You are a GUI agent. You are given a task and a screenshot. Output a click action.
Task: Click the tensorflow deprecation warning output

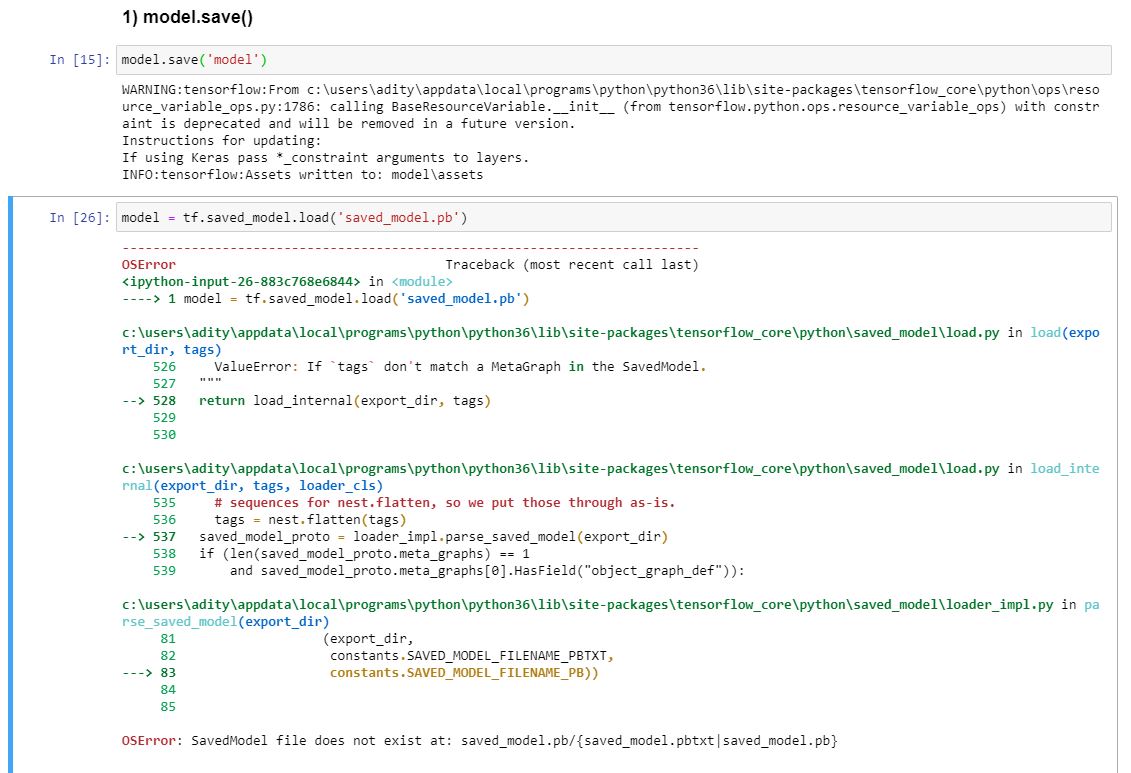(500, 105)
